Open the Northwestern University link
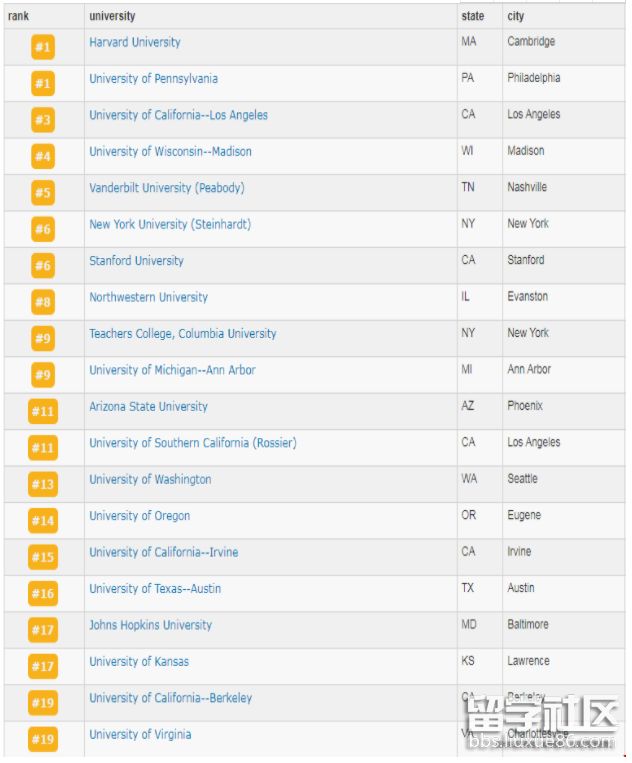The image size is (632, 763). coord(148,297)
